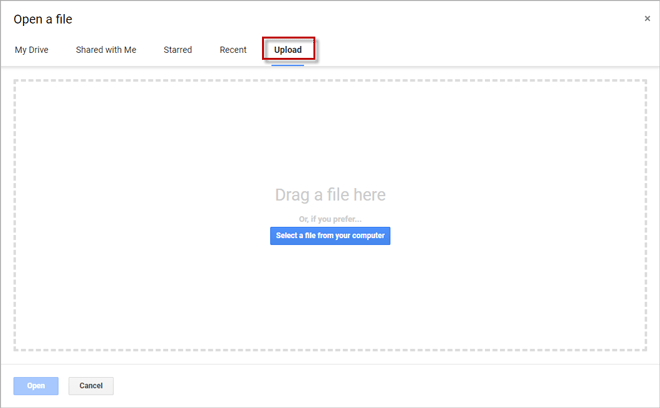Cancel the Open a file dialog
Image resolution: width=660 pixels, height=408 pixels.
point(91,386)
